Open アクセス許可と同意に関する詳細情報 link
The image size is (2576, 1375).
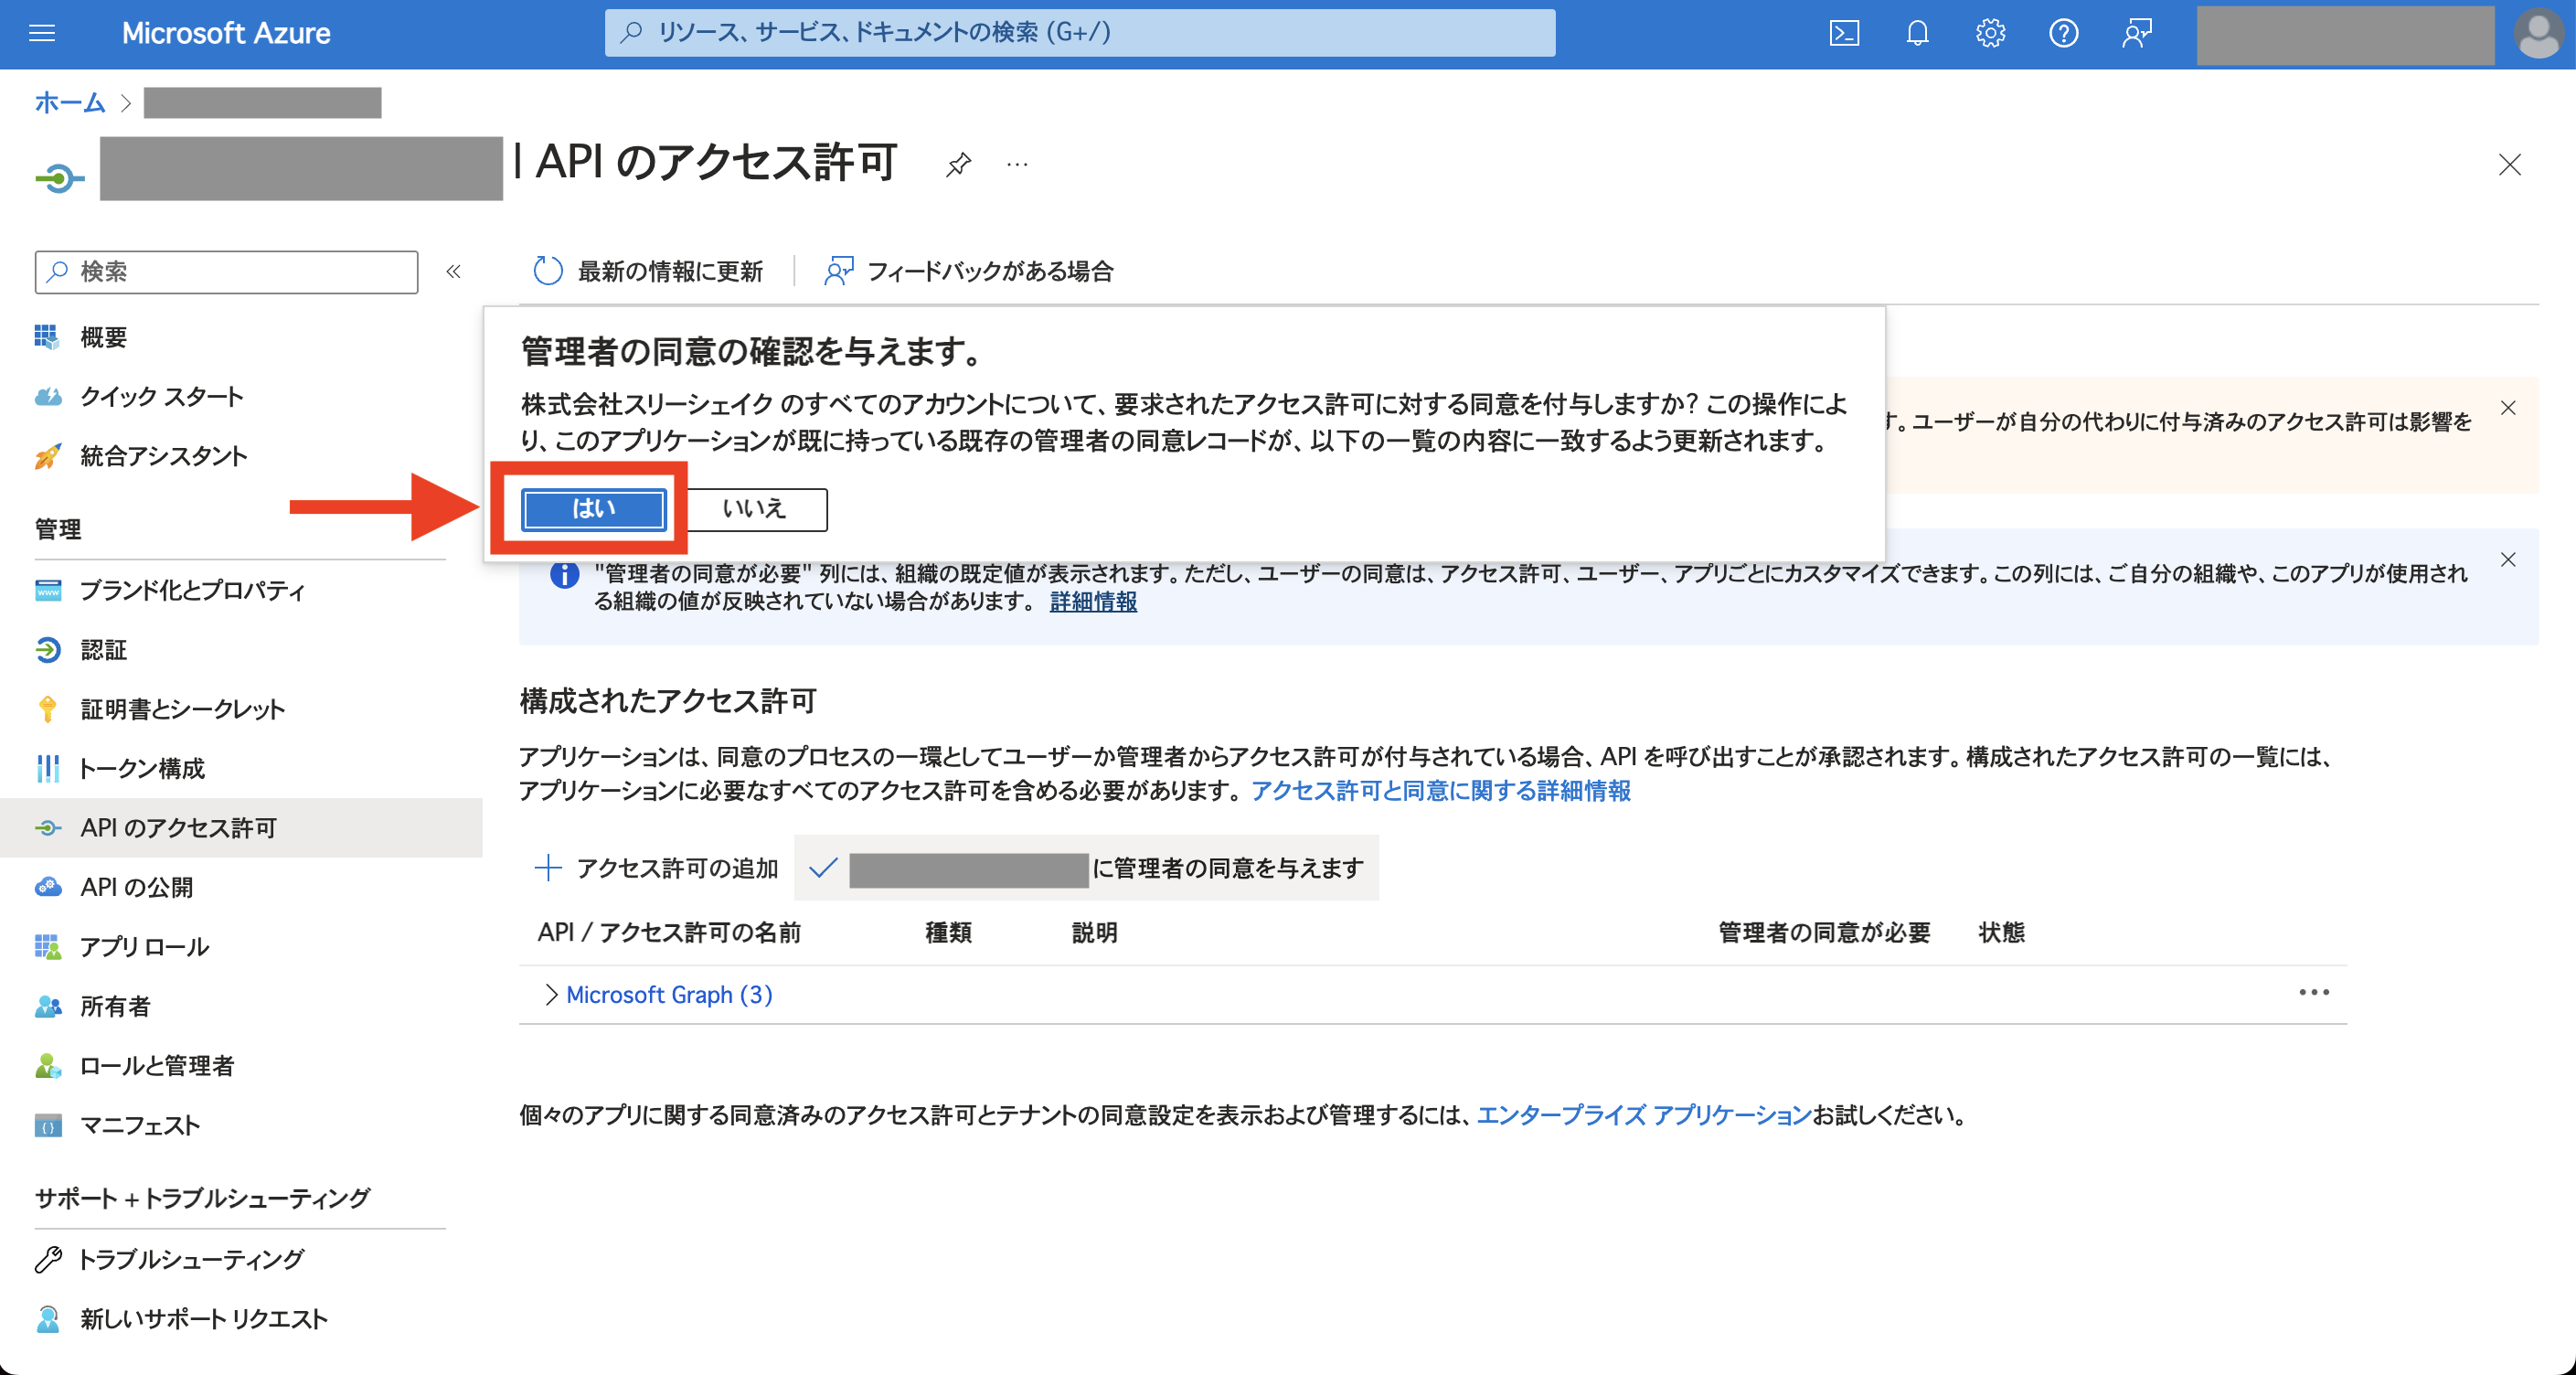pos(1441,791)
